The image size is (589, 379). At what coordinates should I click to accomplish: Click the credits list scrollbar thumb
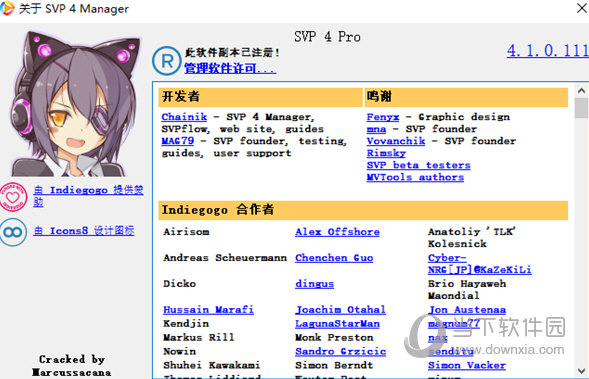pos(581,107)
